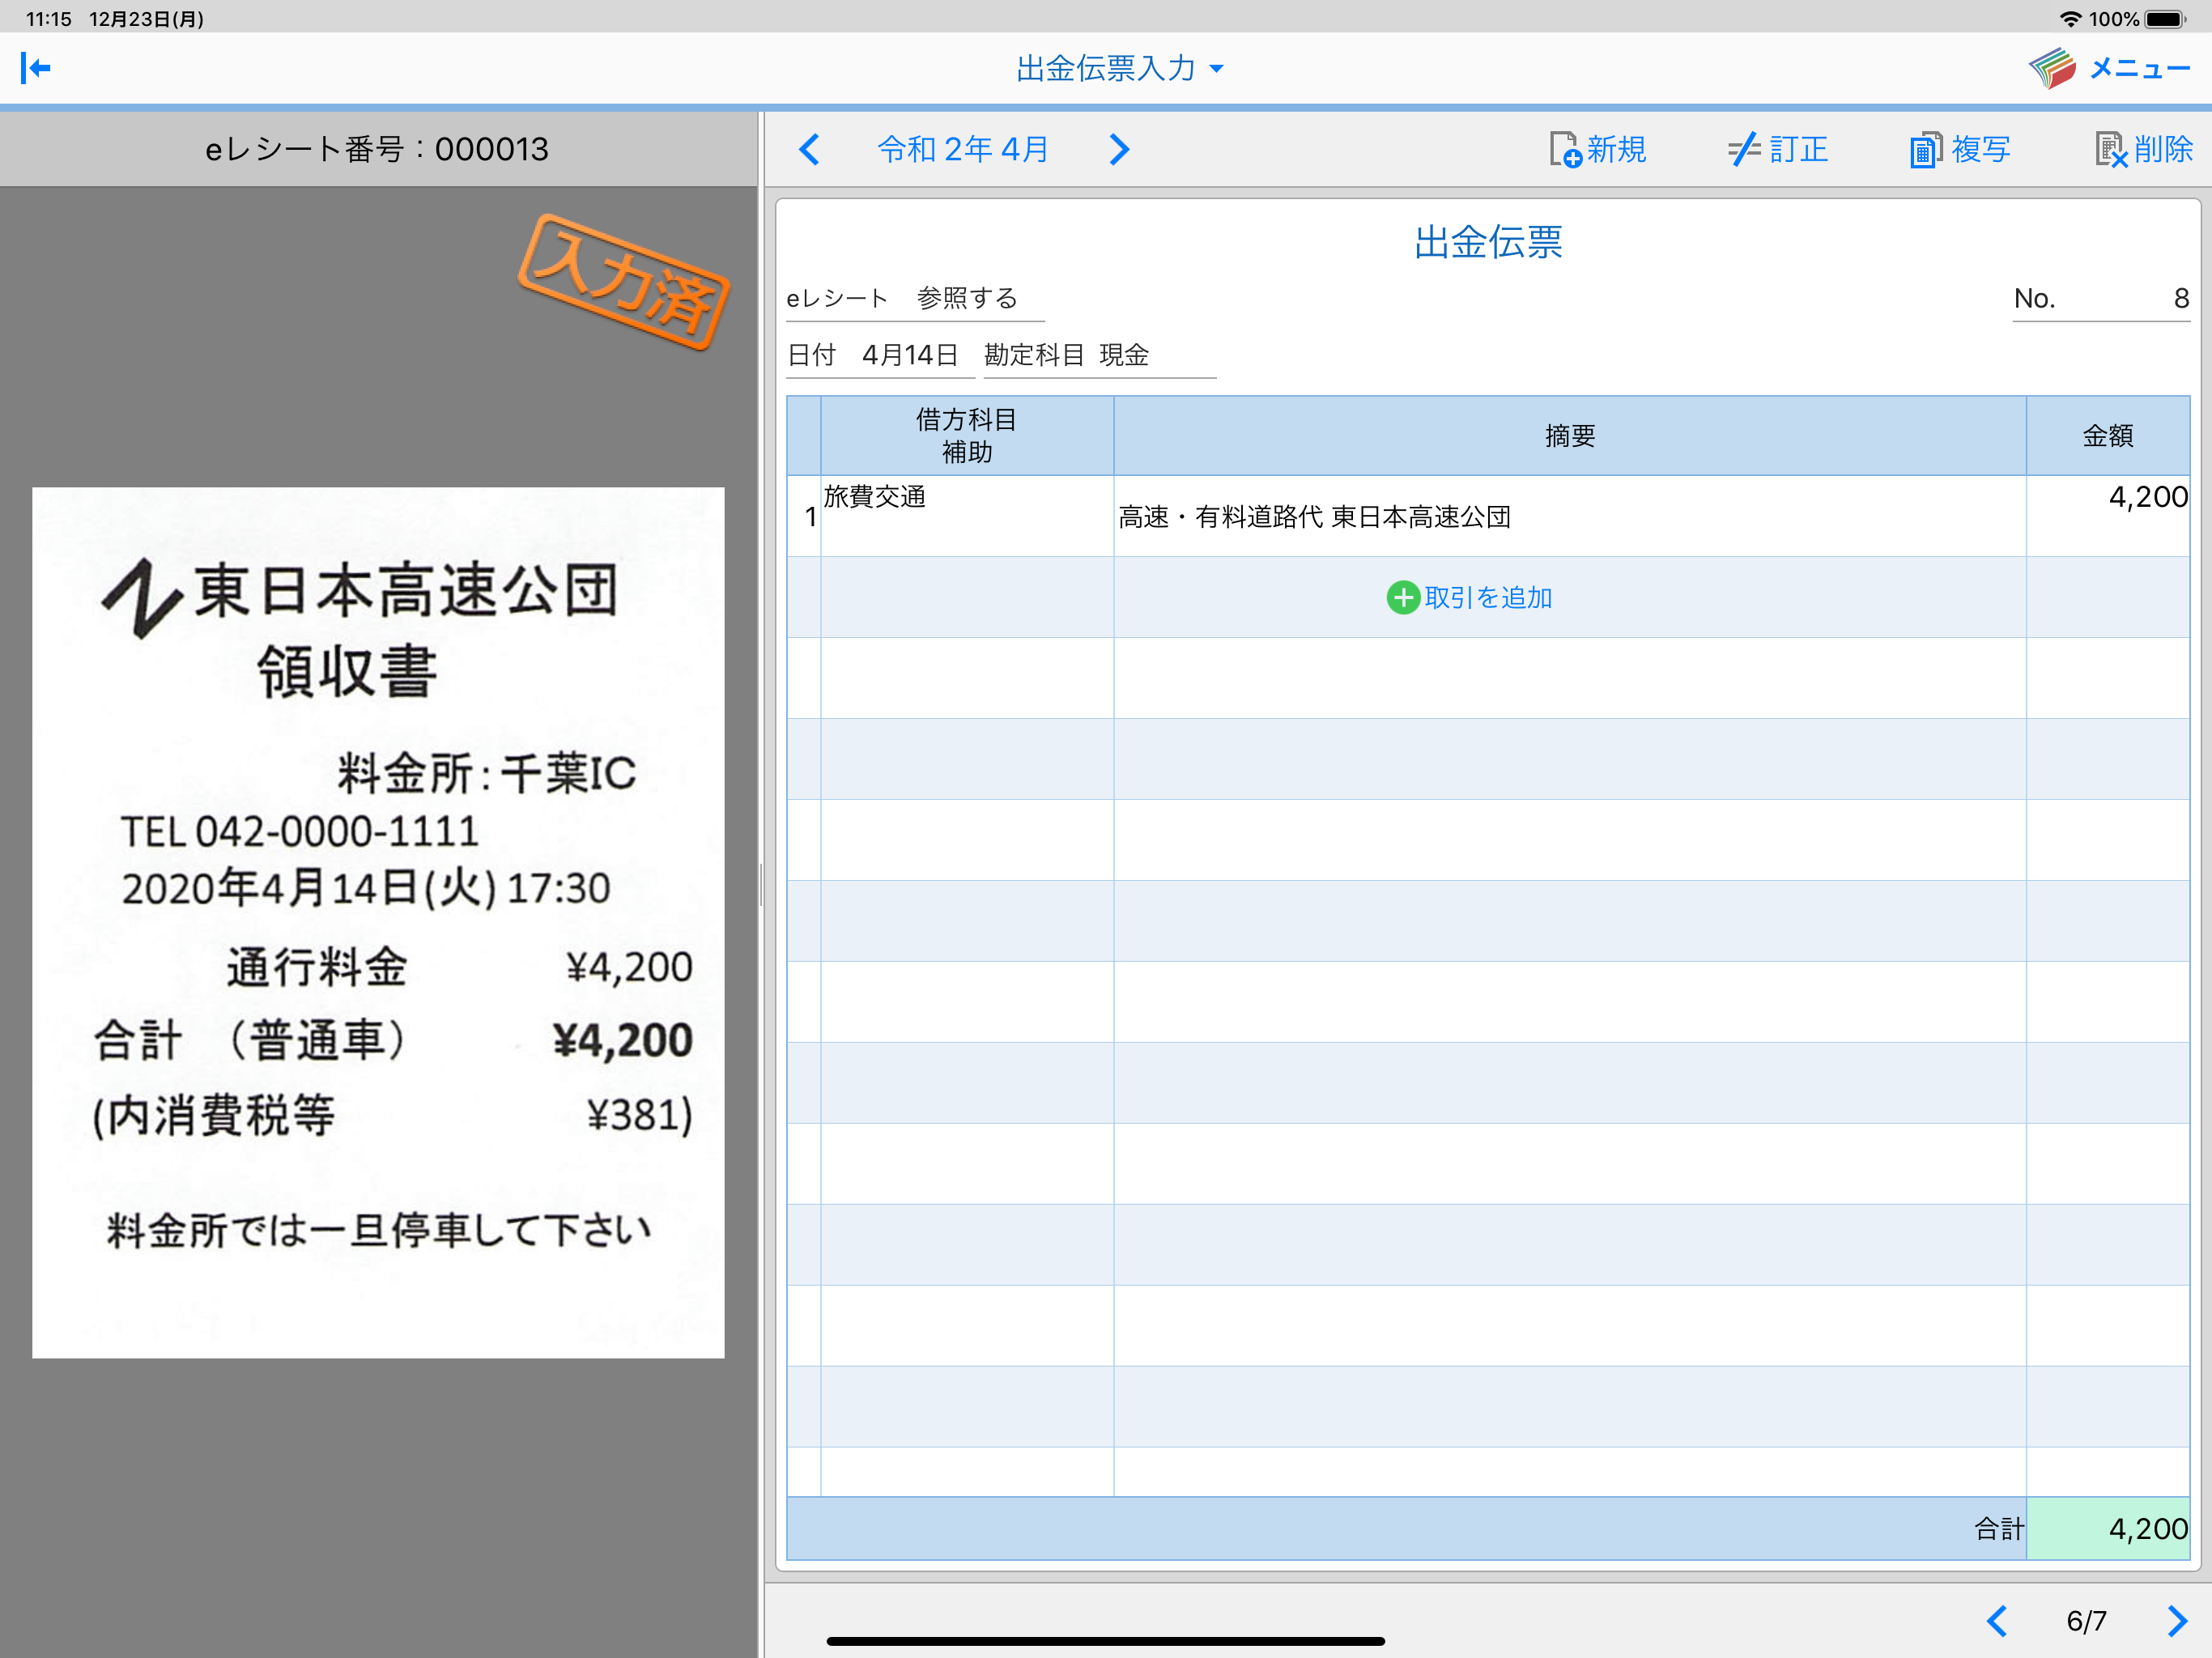Go to previous month arrow

pos(809,149)
